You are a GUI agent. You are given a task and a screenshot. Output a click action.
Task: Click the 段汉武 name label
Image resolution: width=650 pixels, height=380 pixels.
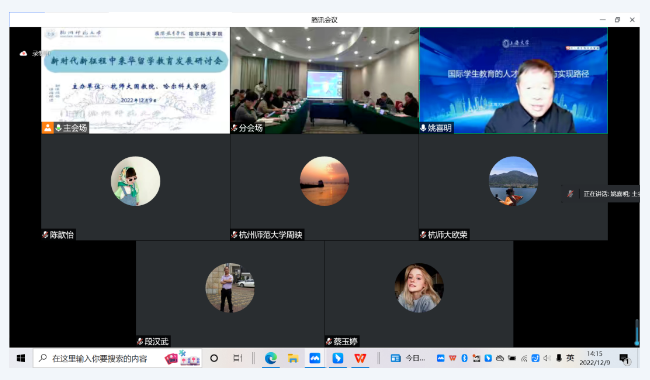coord(157,341)
